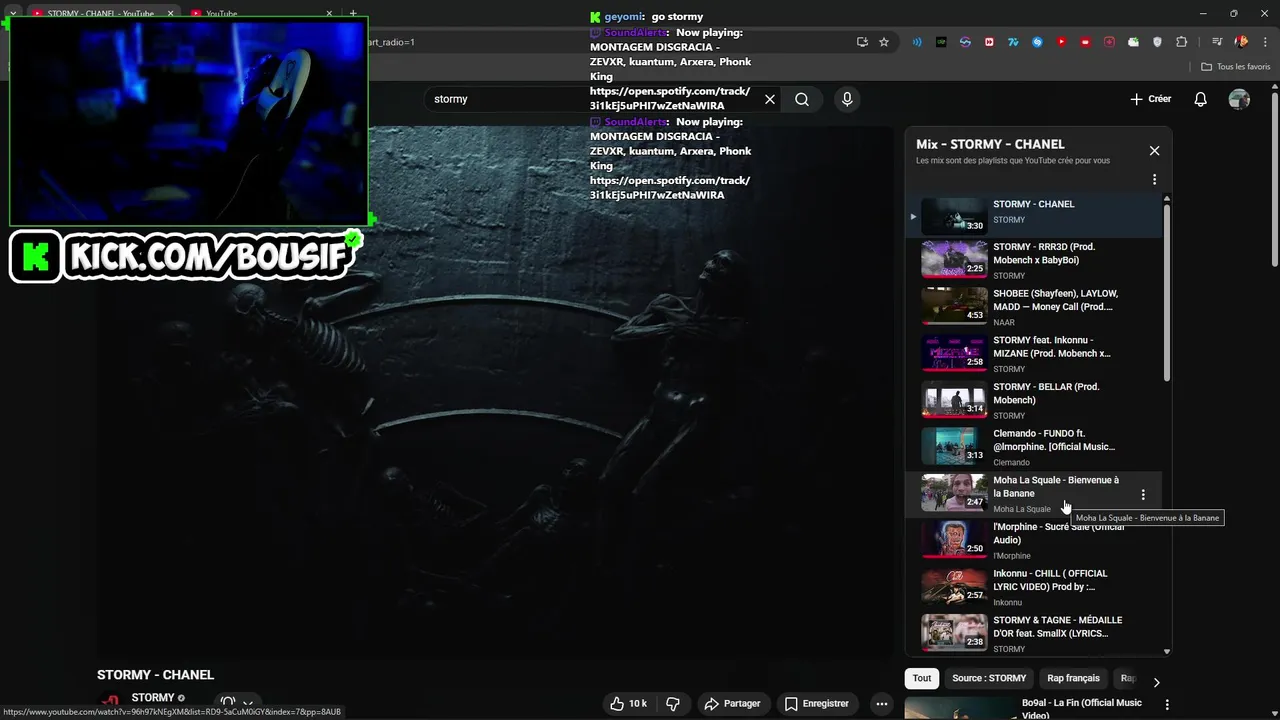Play STORMY & TAGNE - MÉDAILLE D'OR
This screenshot has height=720, width=1280.
click(1034, 634)
